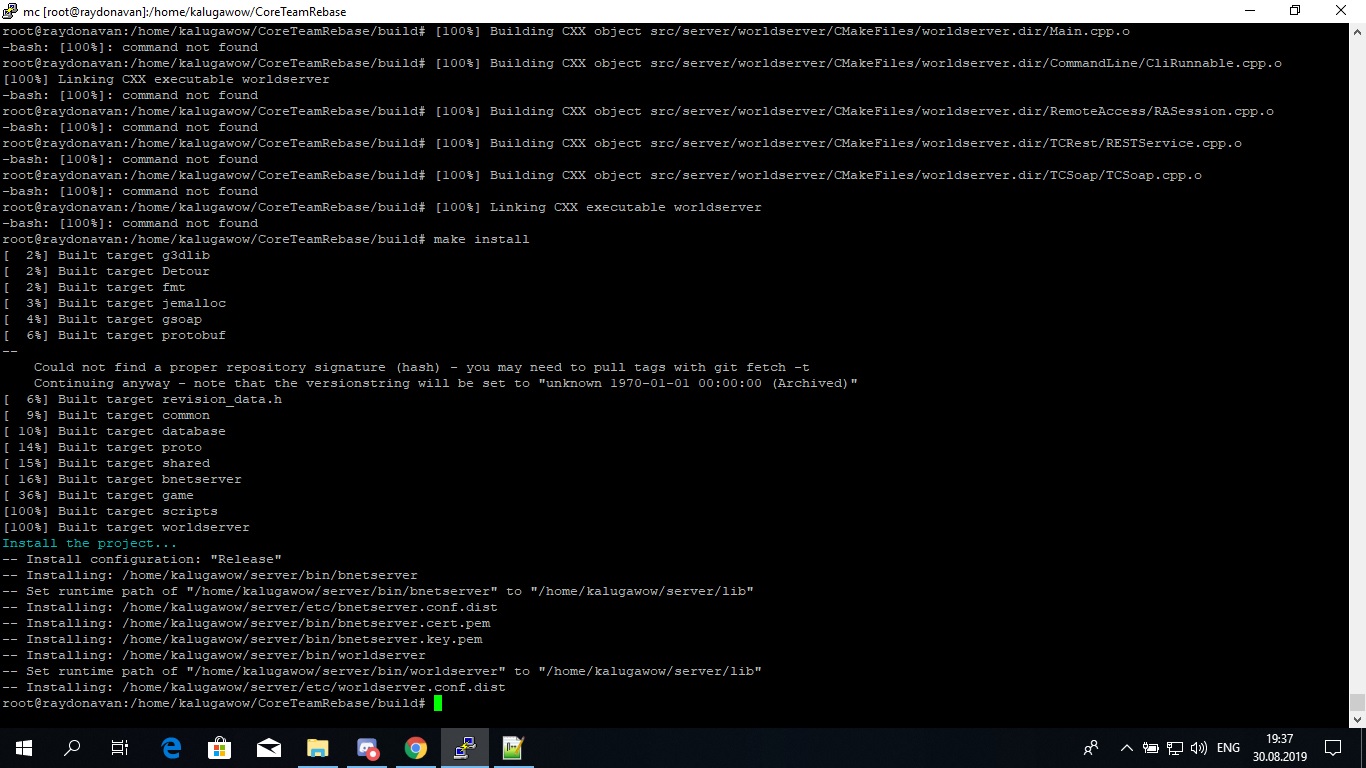Restore down the PuTTY window

pyautogui.click(x=1295, y=11)
